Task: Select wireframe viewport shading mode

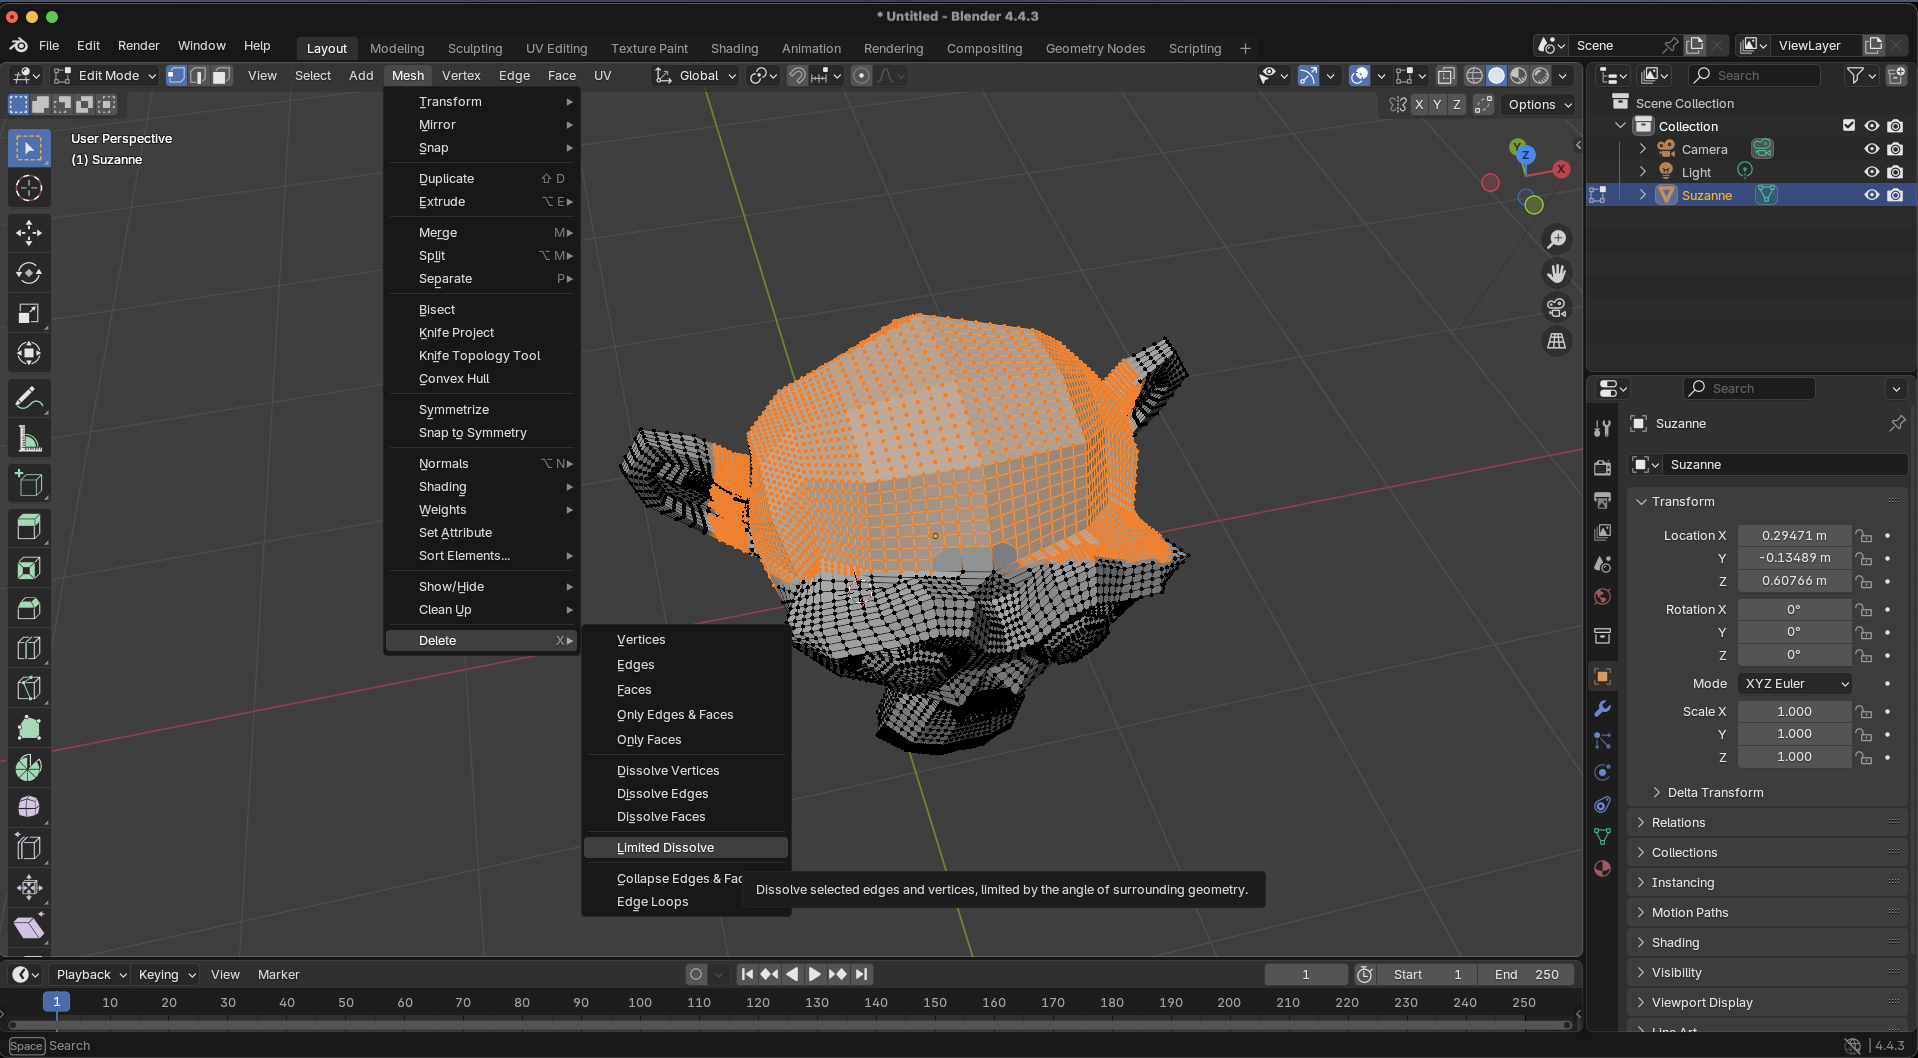Action: [1474, 75]
